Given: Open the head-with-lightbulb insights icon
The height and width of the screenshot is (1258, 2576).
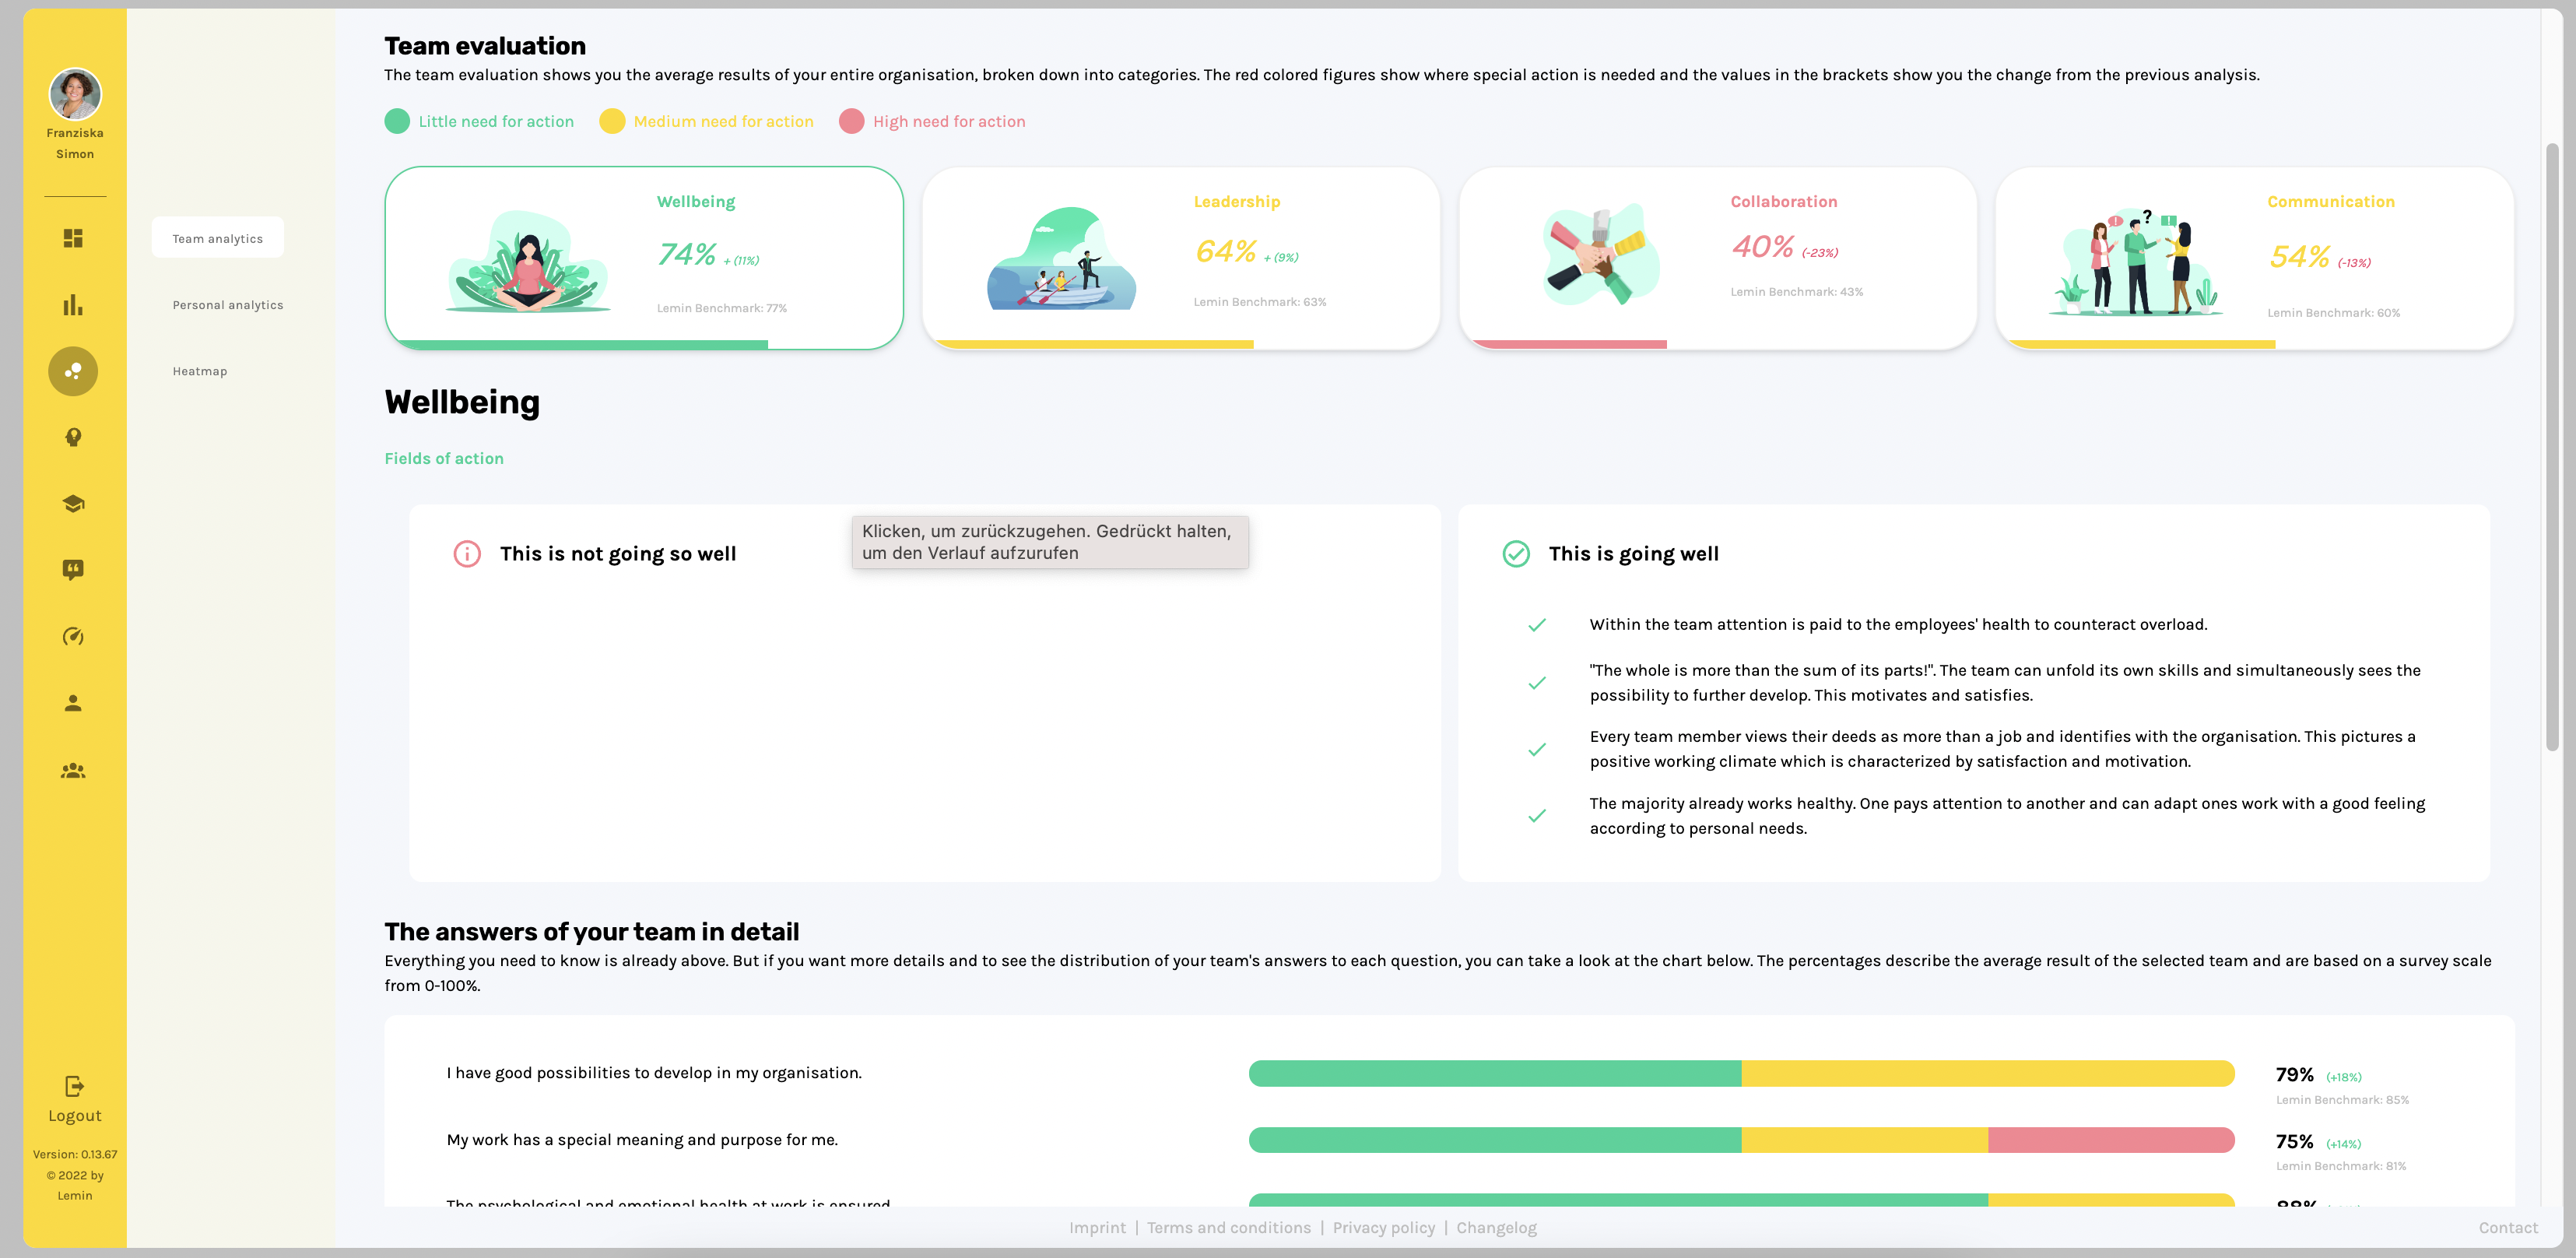Looking at the screenshot, I should [x=73, y=437].
